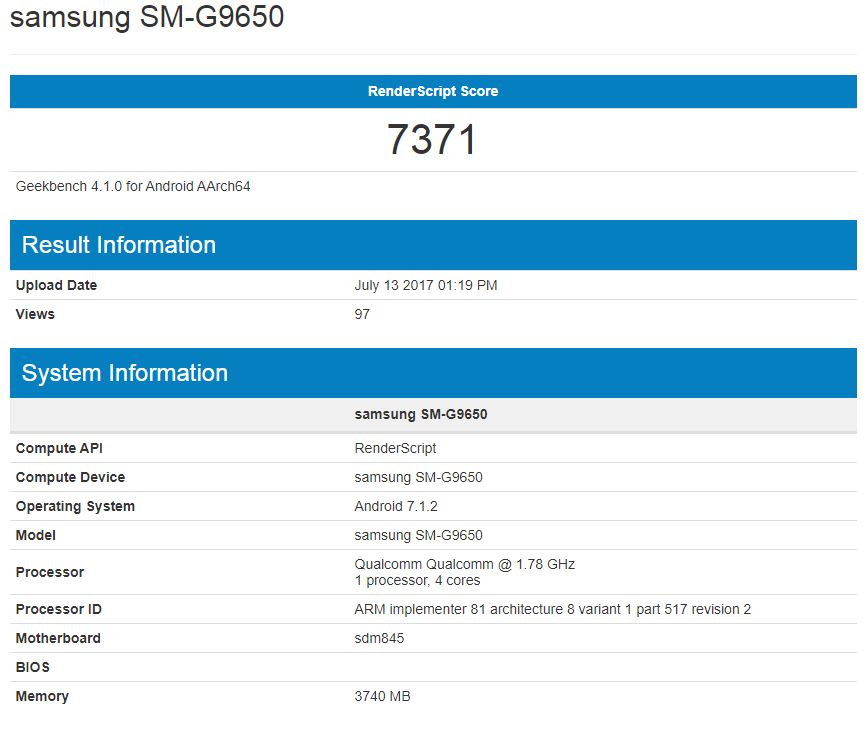Click the 'Model' row label

tap(36, 535)
